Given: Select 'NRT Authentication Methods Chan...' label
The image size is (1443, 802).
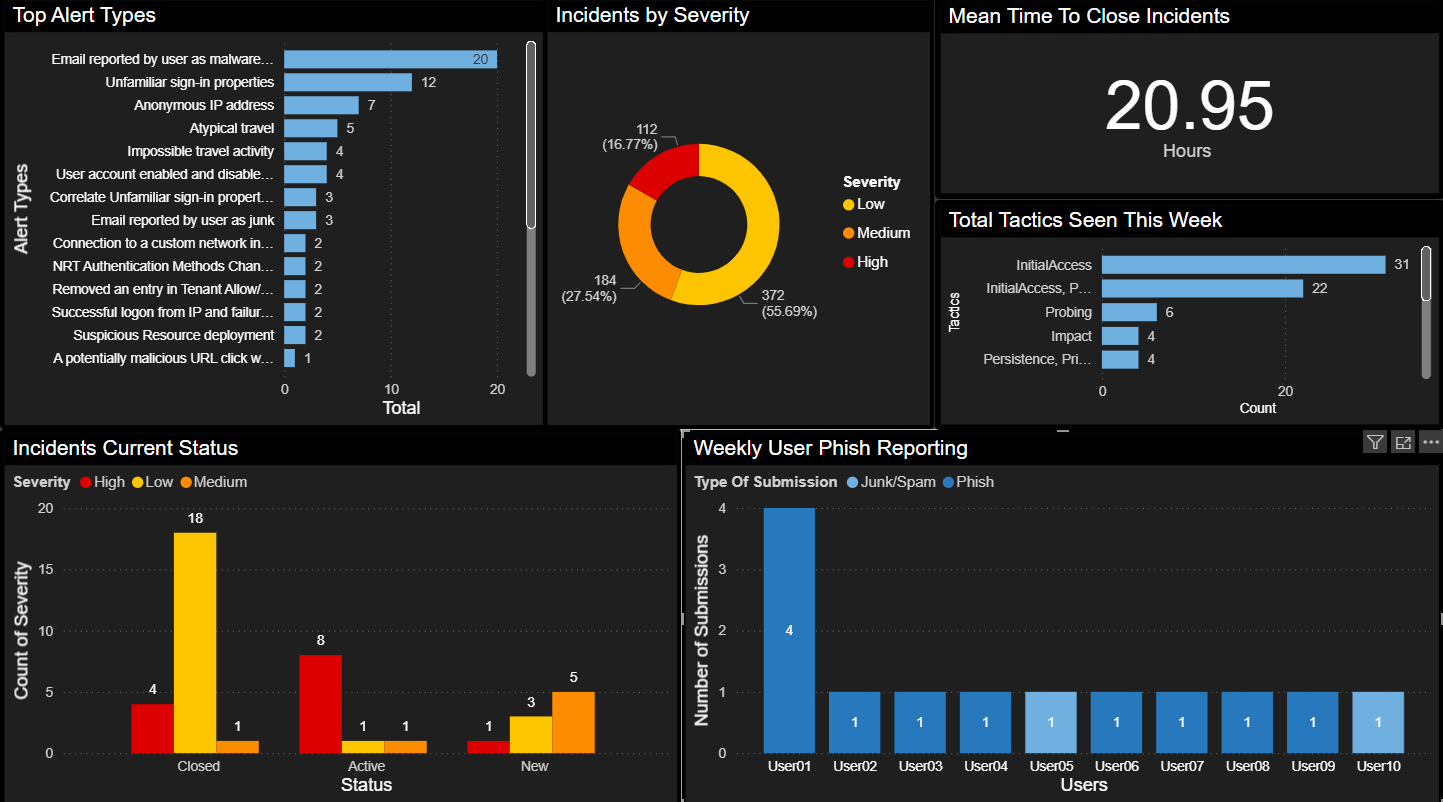Looking at the screenshot, I should [165, 266].
